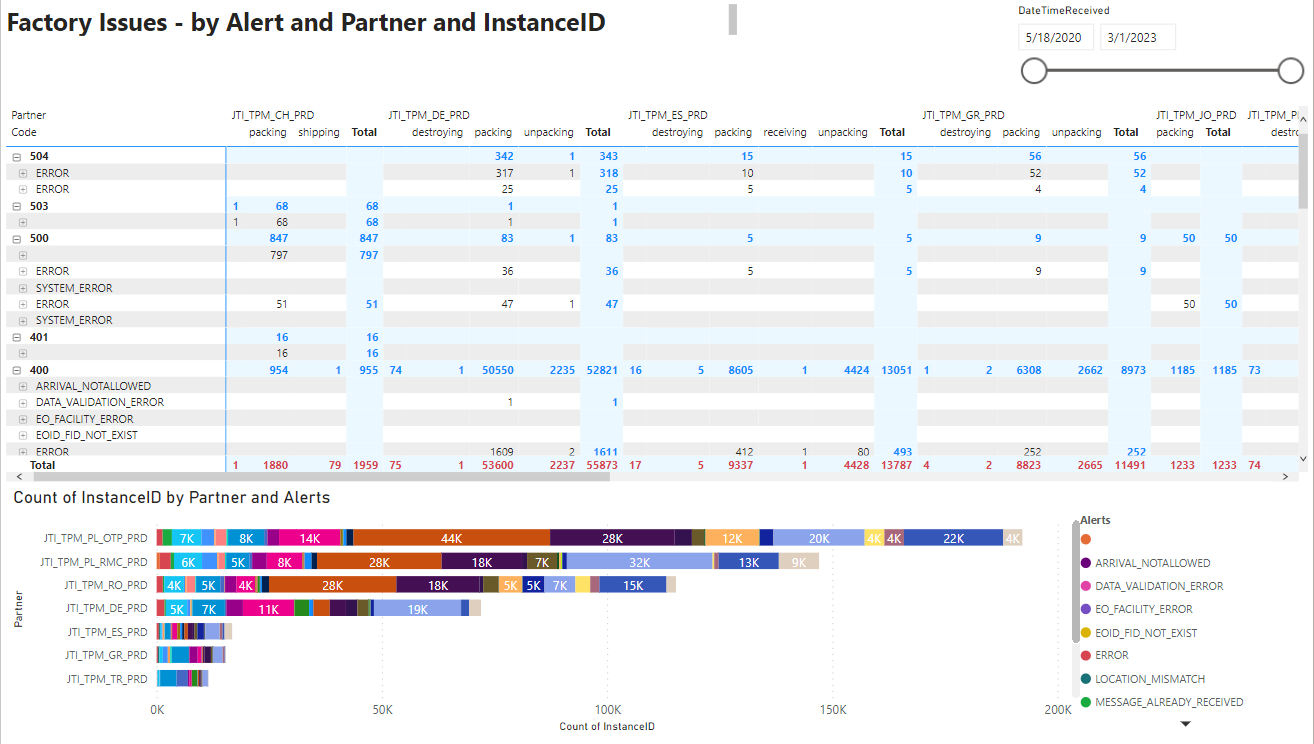Expand the ARRIVAL_NOTALLOWED matrix row

coord(23,386)
